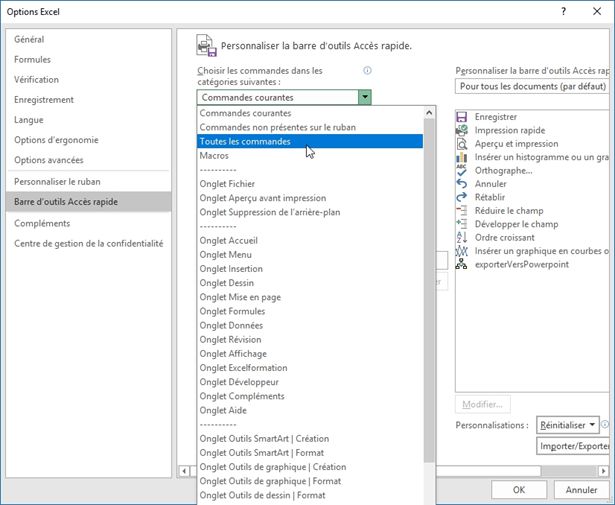Go to Enregistrement options category
Image resolution: width=615 pixels, height=505 pixels.
(x=89, y=100)
